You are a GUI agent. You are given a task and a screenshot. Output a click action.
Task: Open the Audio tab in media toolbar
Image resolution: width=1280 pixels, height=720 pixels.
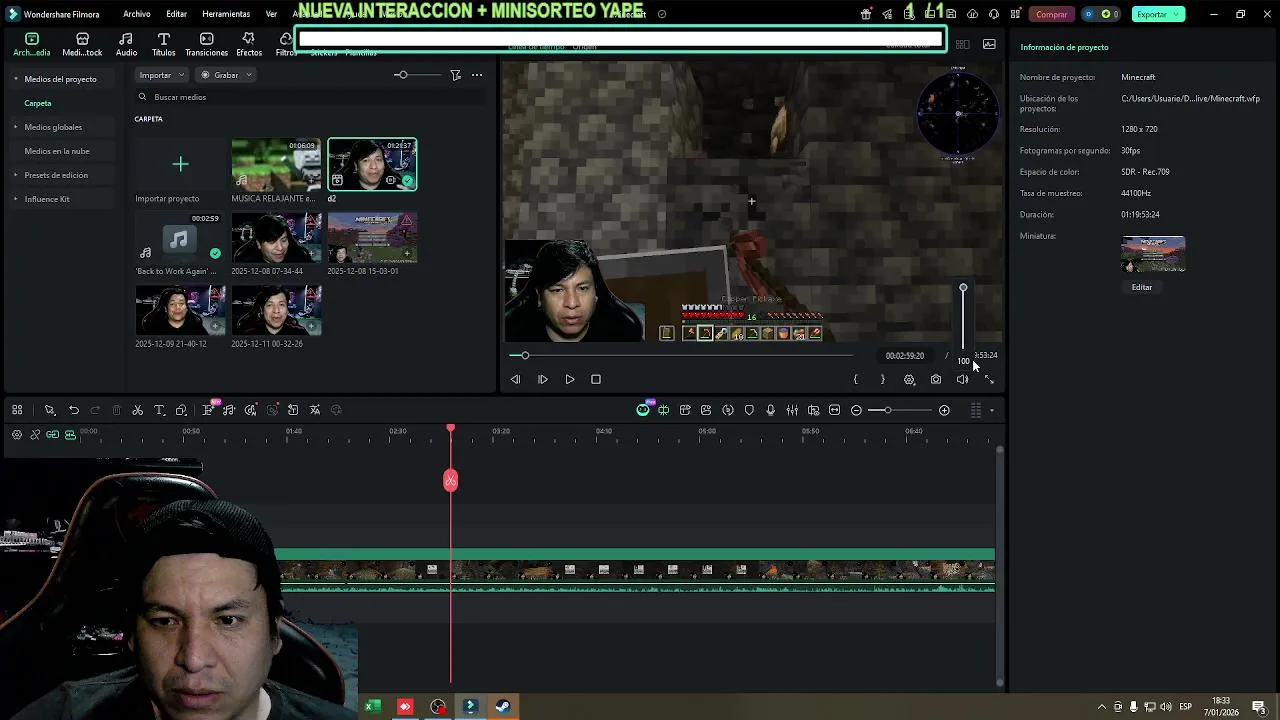click(x=126, y=44)
